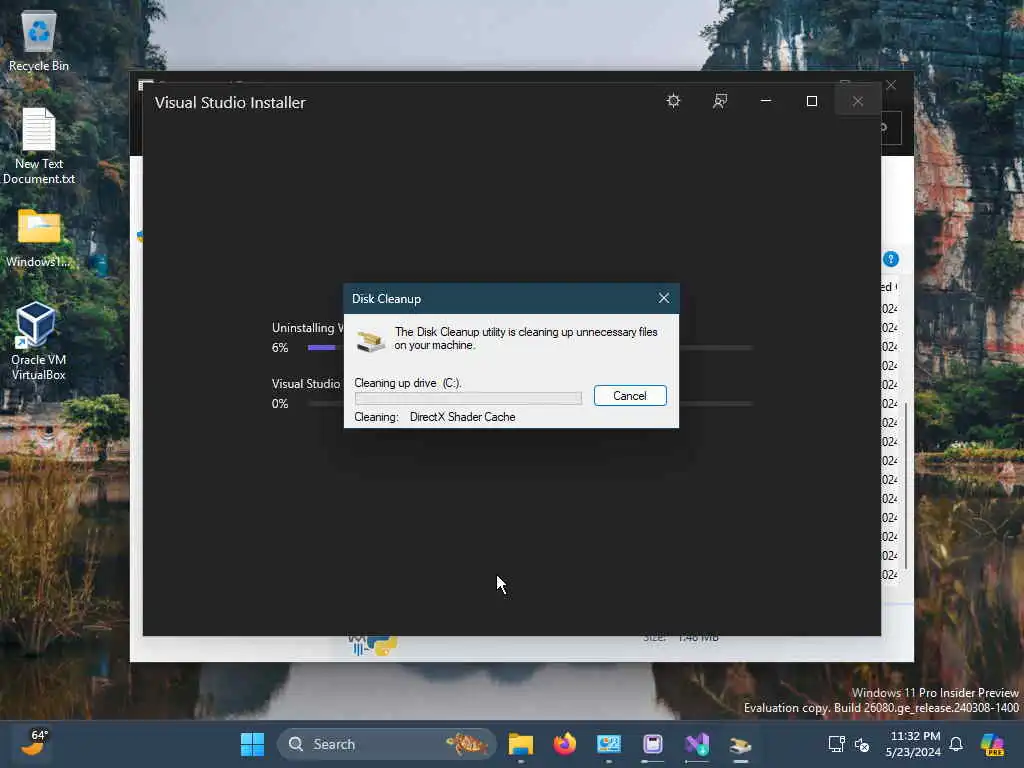Open Visual Studio Installer settings gear
The image size is (1024, 768).
[x=673, y=101]
